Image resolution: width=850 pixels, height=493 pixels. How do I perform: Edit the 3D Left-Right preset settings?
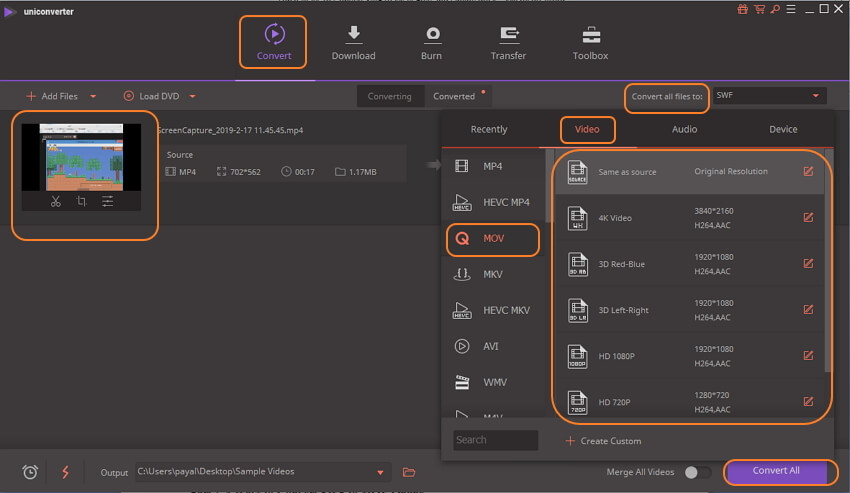(808, 310)
